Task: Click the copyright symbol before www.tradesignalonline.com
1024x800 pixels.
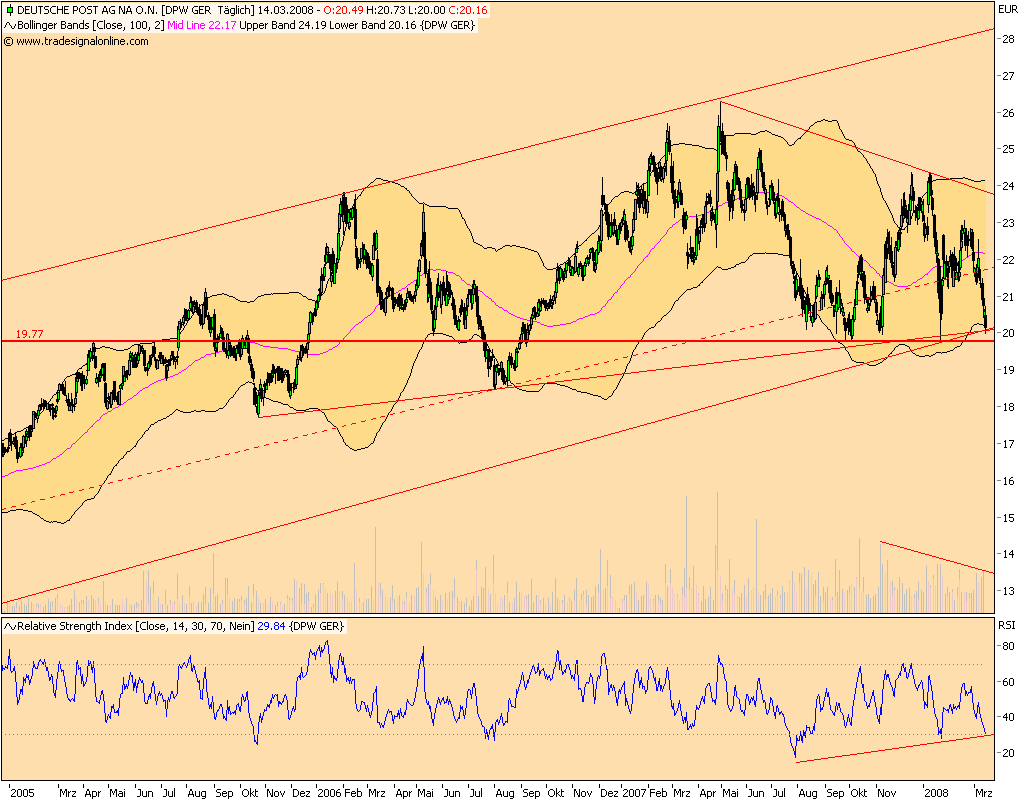Action: (x=10, y=43)
